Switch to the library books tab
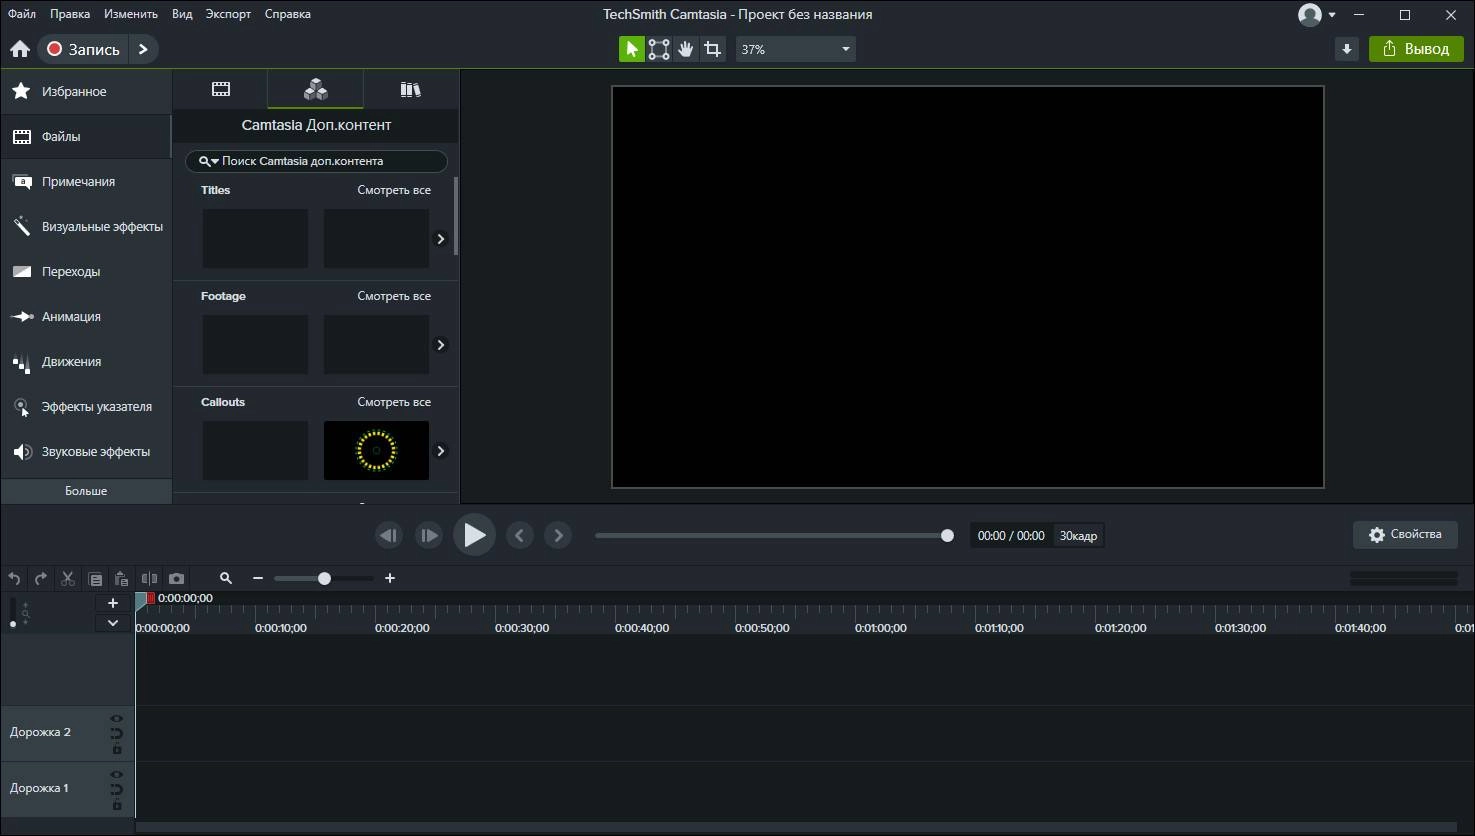Viewport: 1475px width, 836px height. (x=410, y=89)
